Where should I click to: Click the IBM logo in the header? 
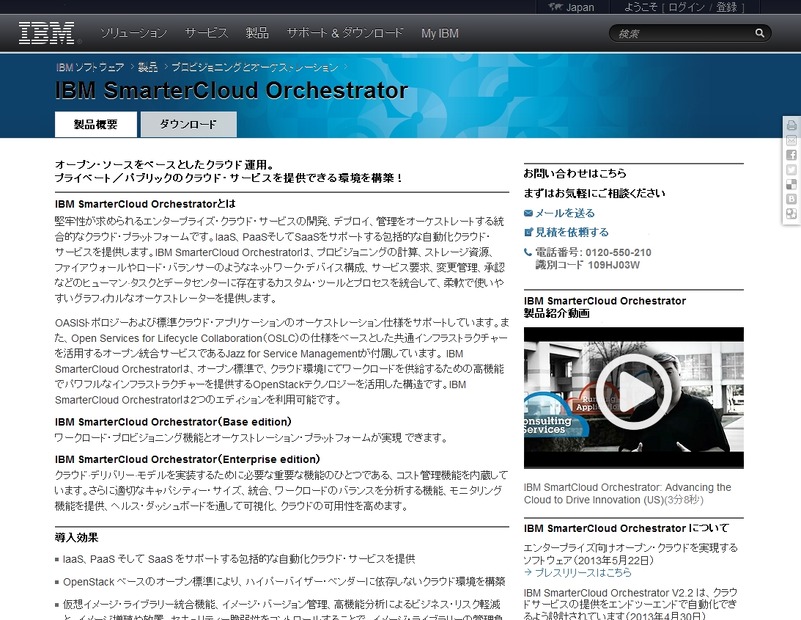click(46, 33)
